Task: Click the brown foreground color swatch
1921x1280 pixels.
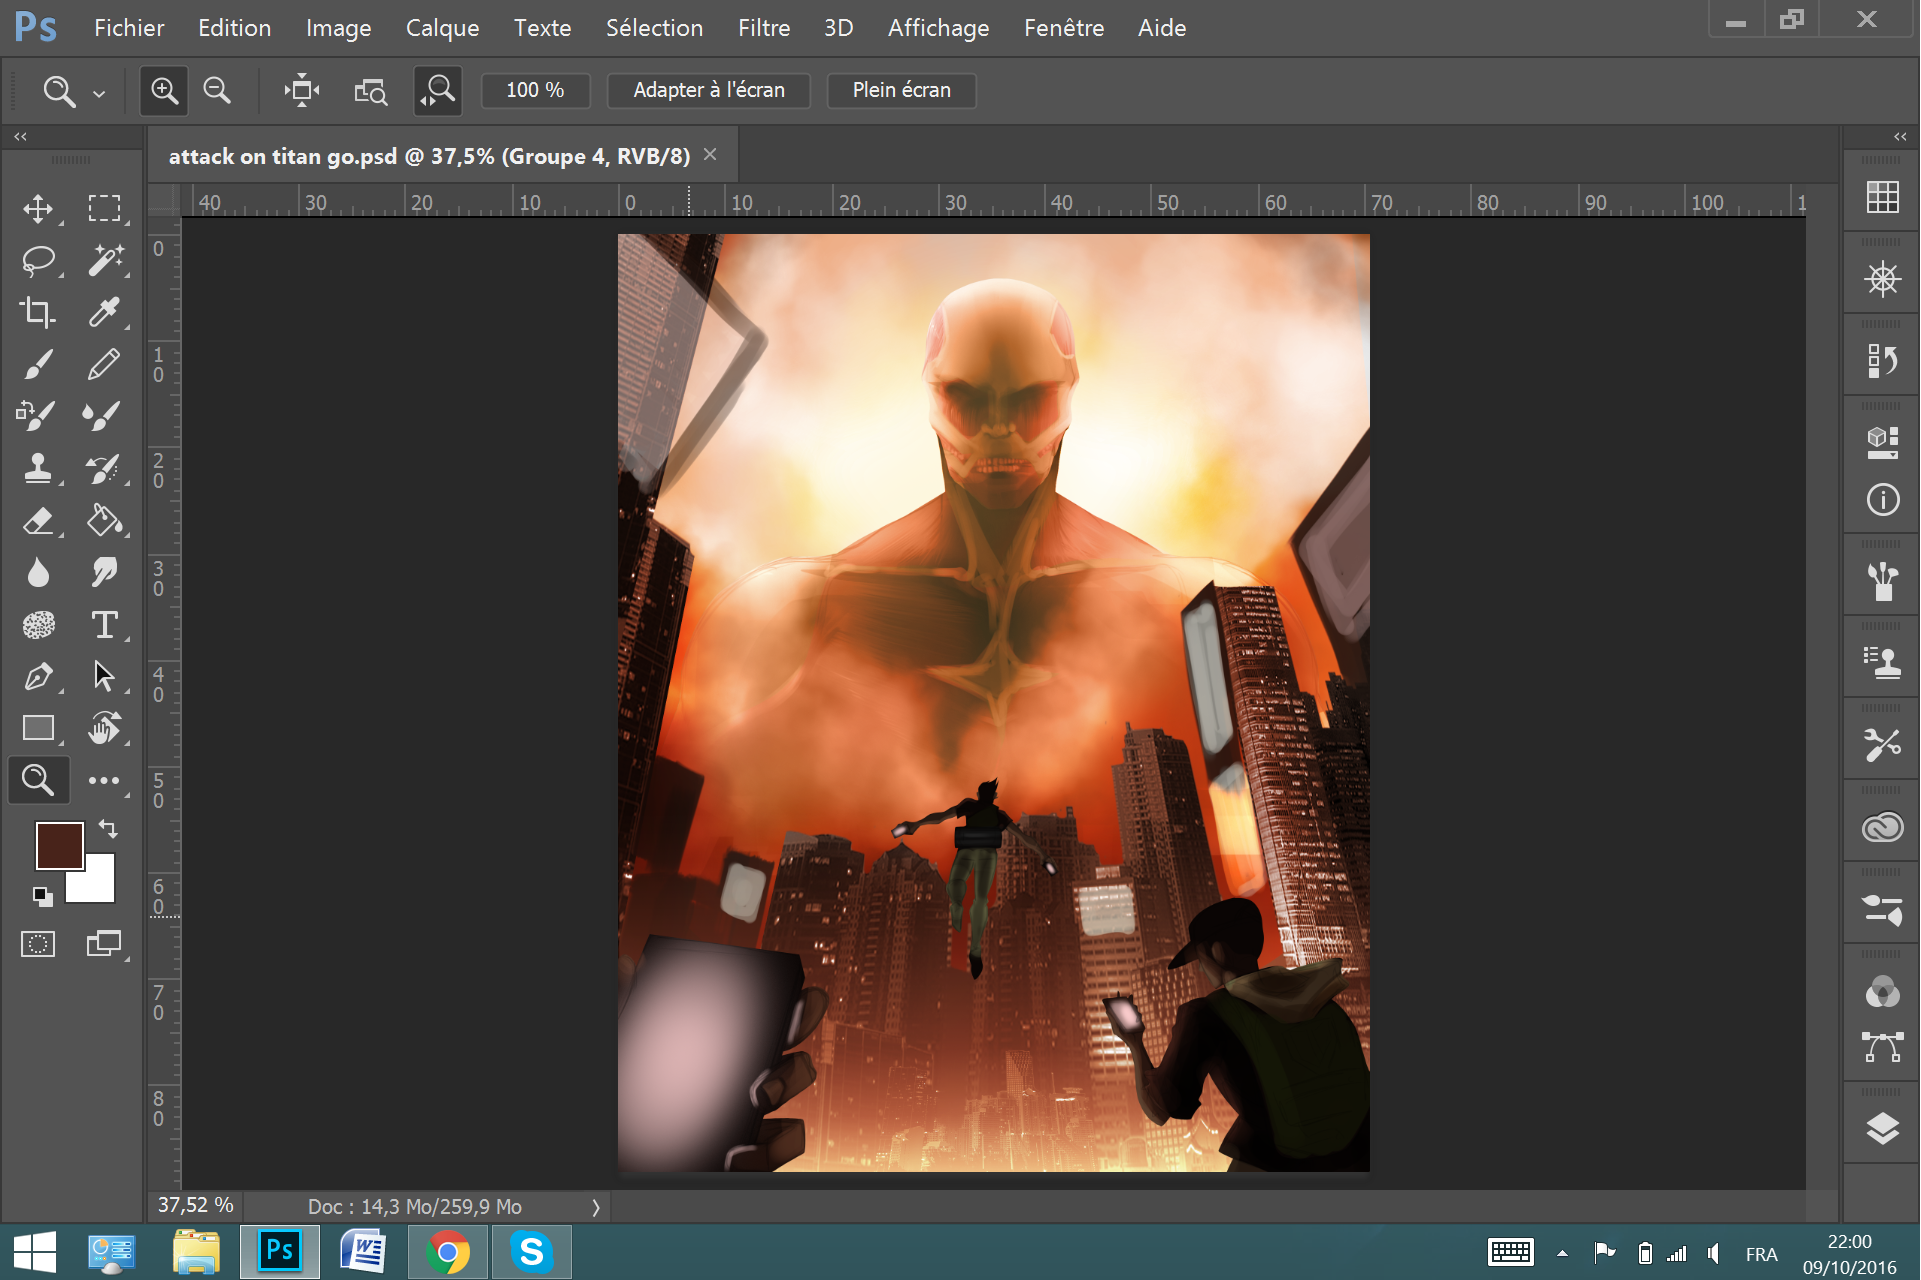Action: click(x=58, y=846)
